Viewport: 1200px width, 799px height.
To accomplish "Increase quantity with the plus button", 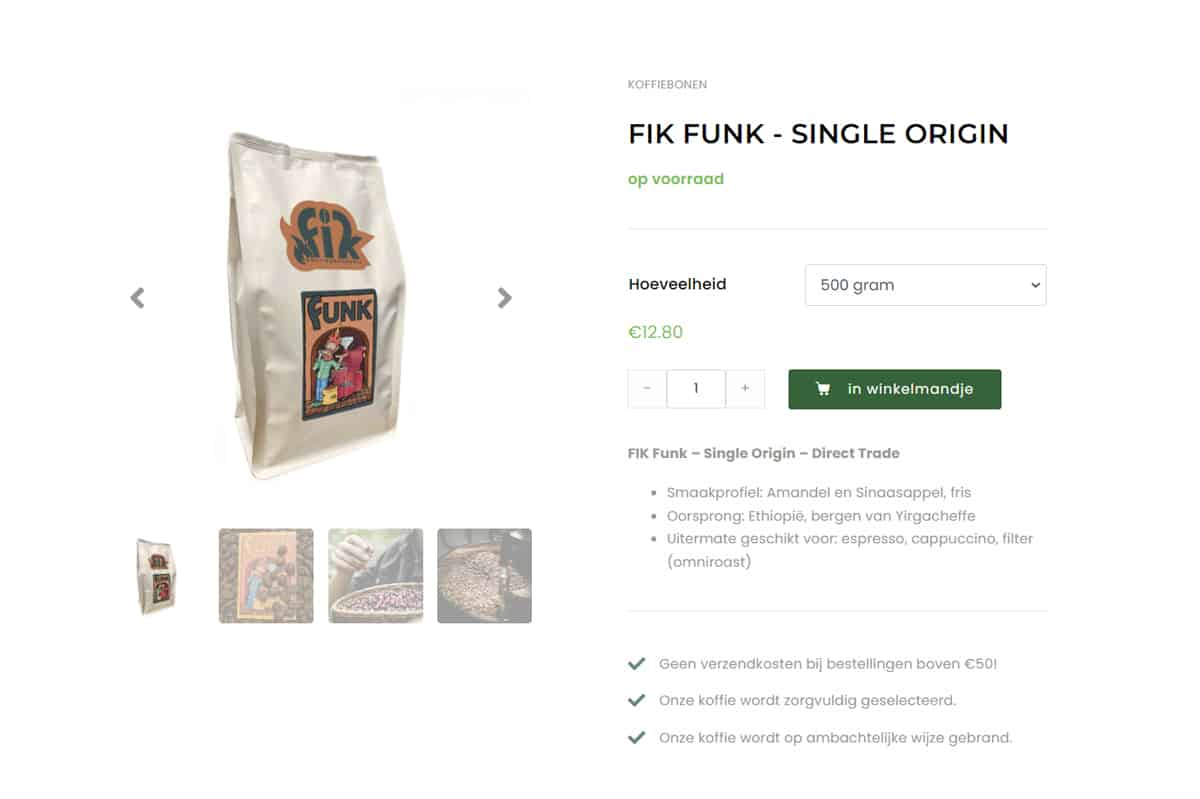I will [x=745, y=389].
